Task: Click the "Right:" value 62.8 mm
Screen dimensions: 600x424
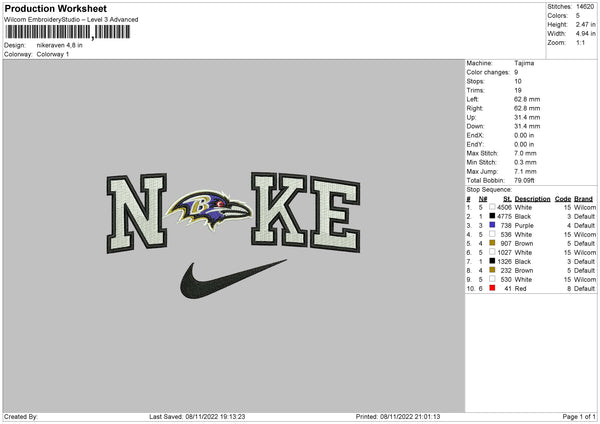Action: [x=527, y=108]
